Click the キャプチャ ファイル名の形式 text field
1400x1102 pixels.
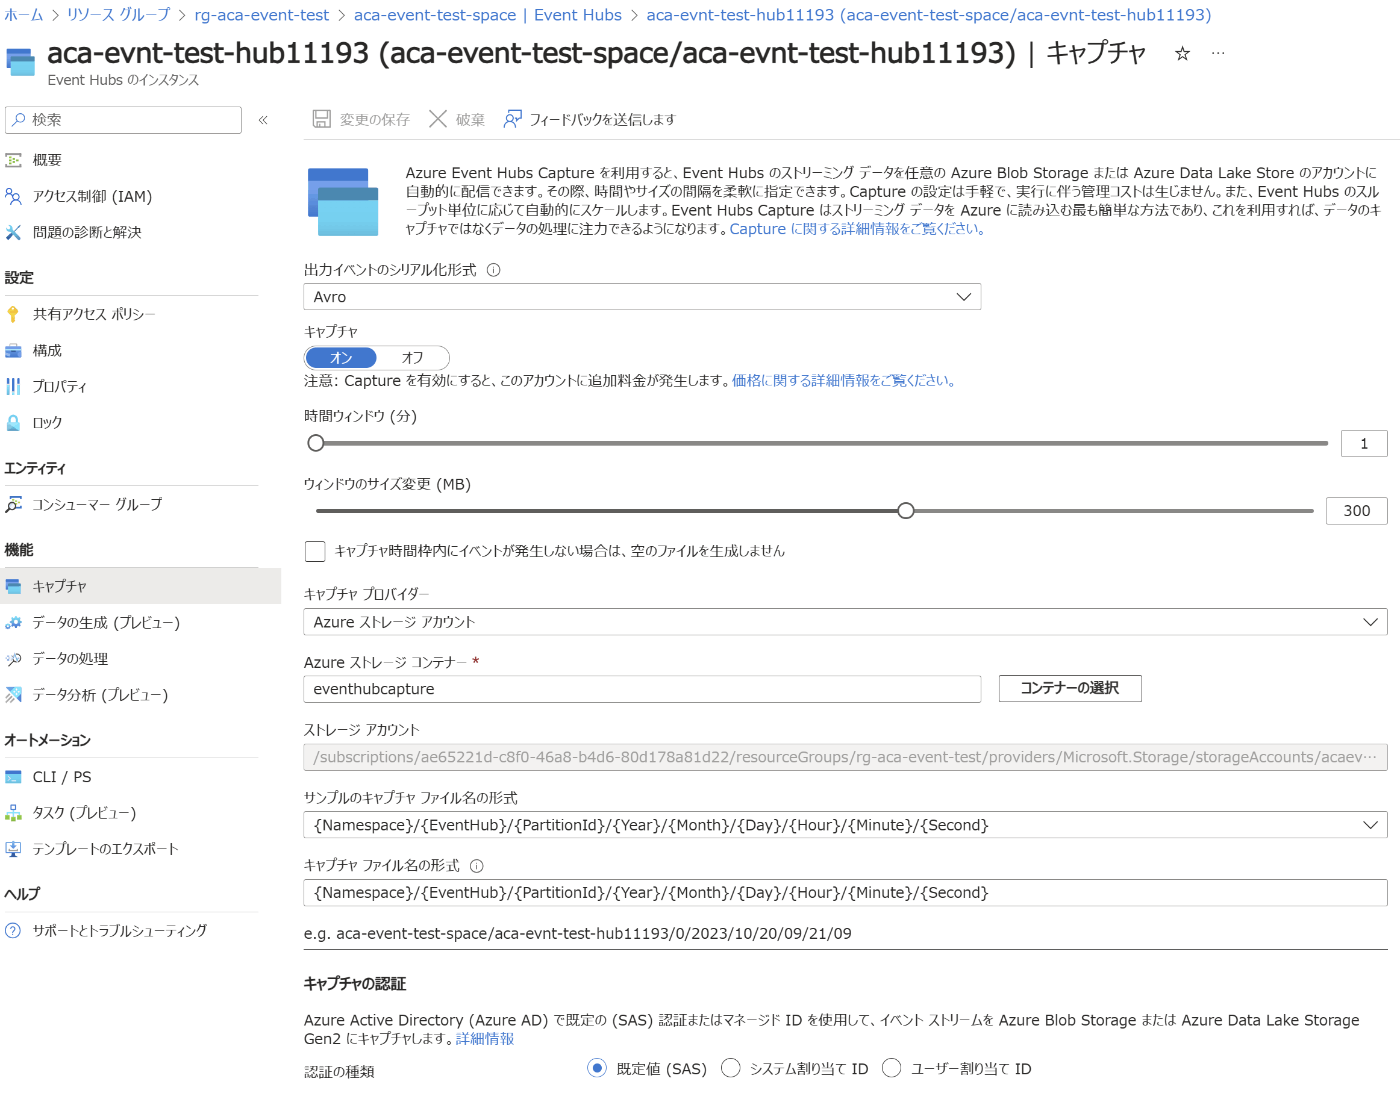pyautogui.click(x=845, y=893)
